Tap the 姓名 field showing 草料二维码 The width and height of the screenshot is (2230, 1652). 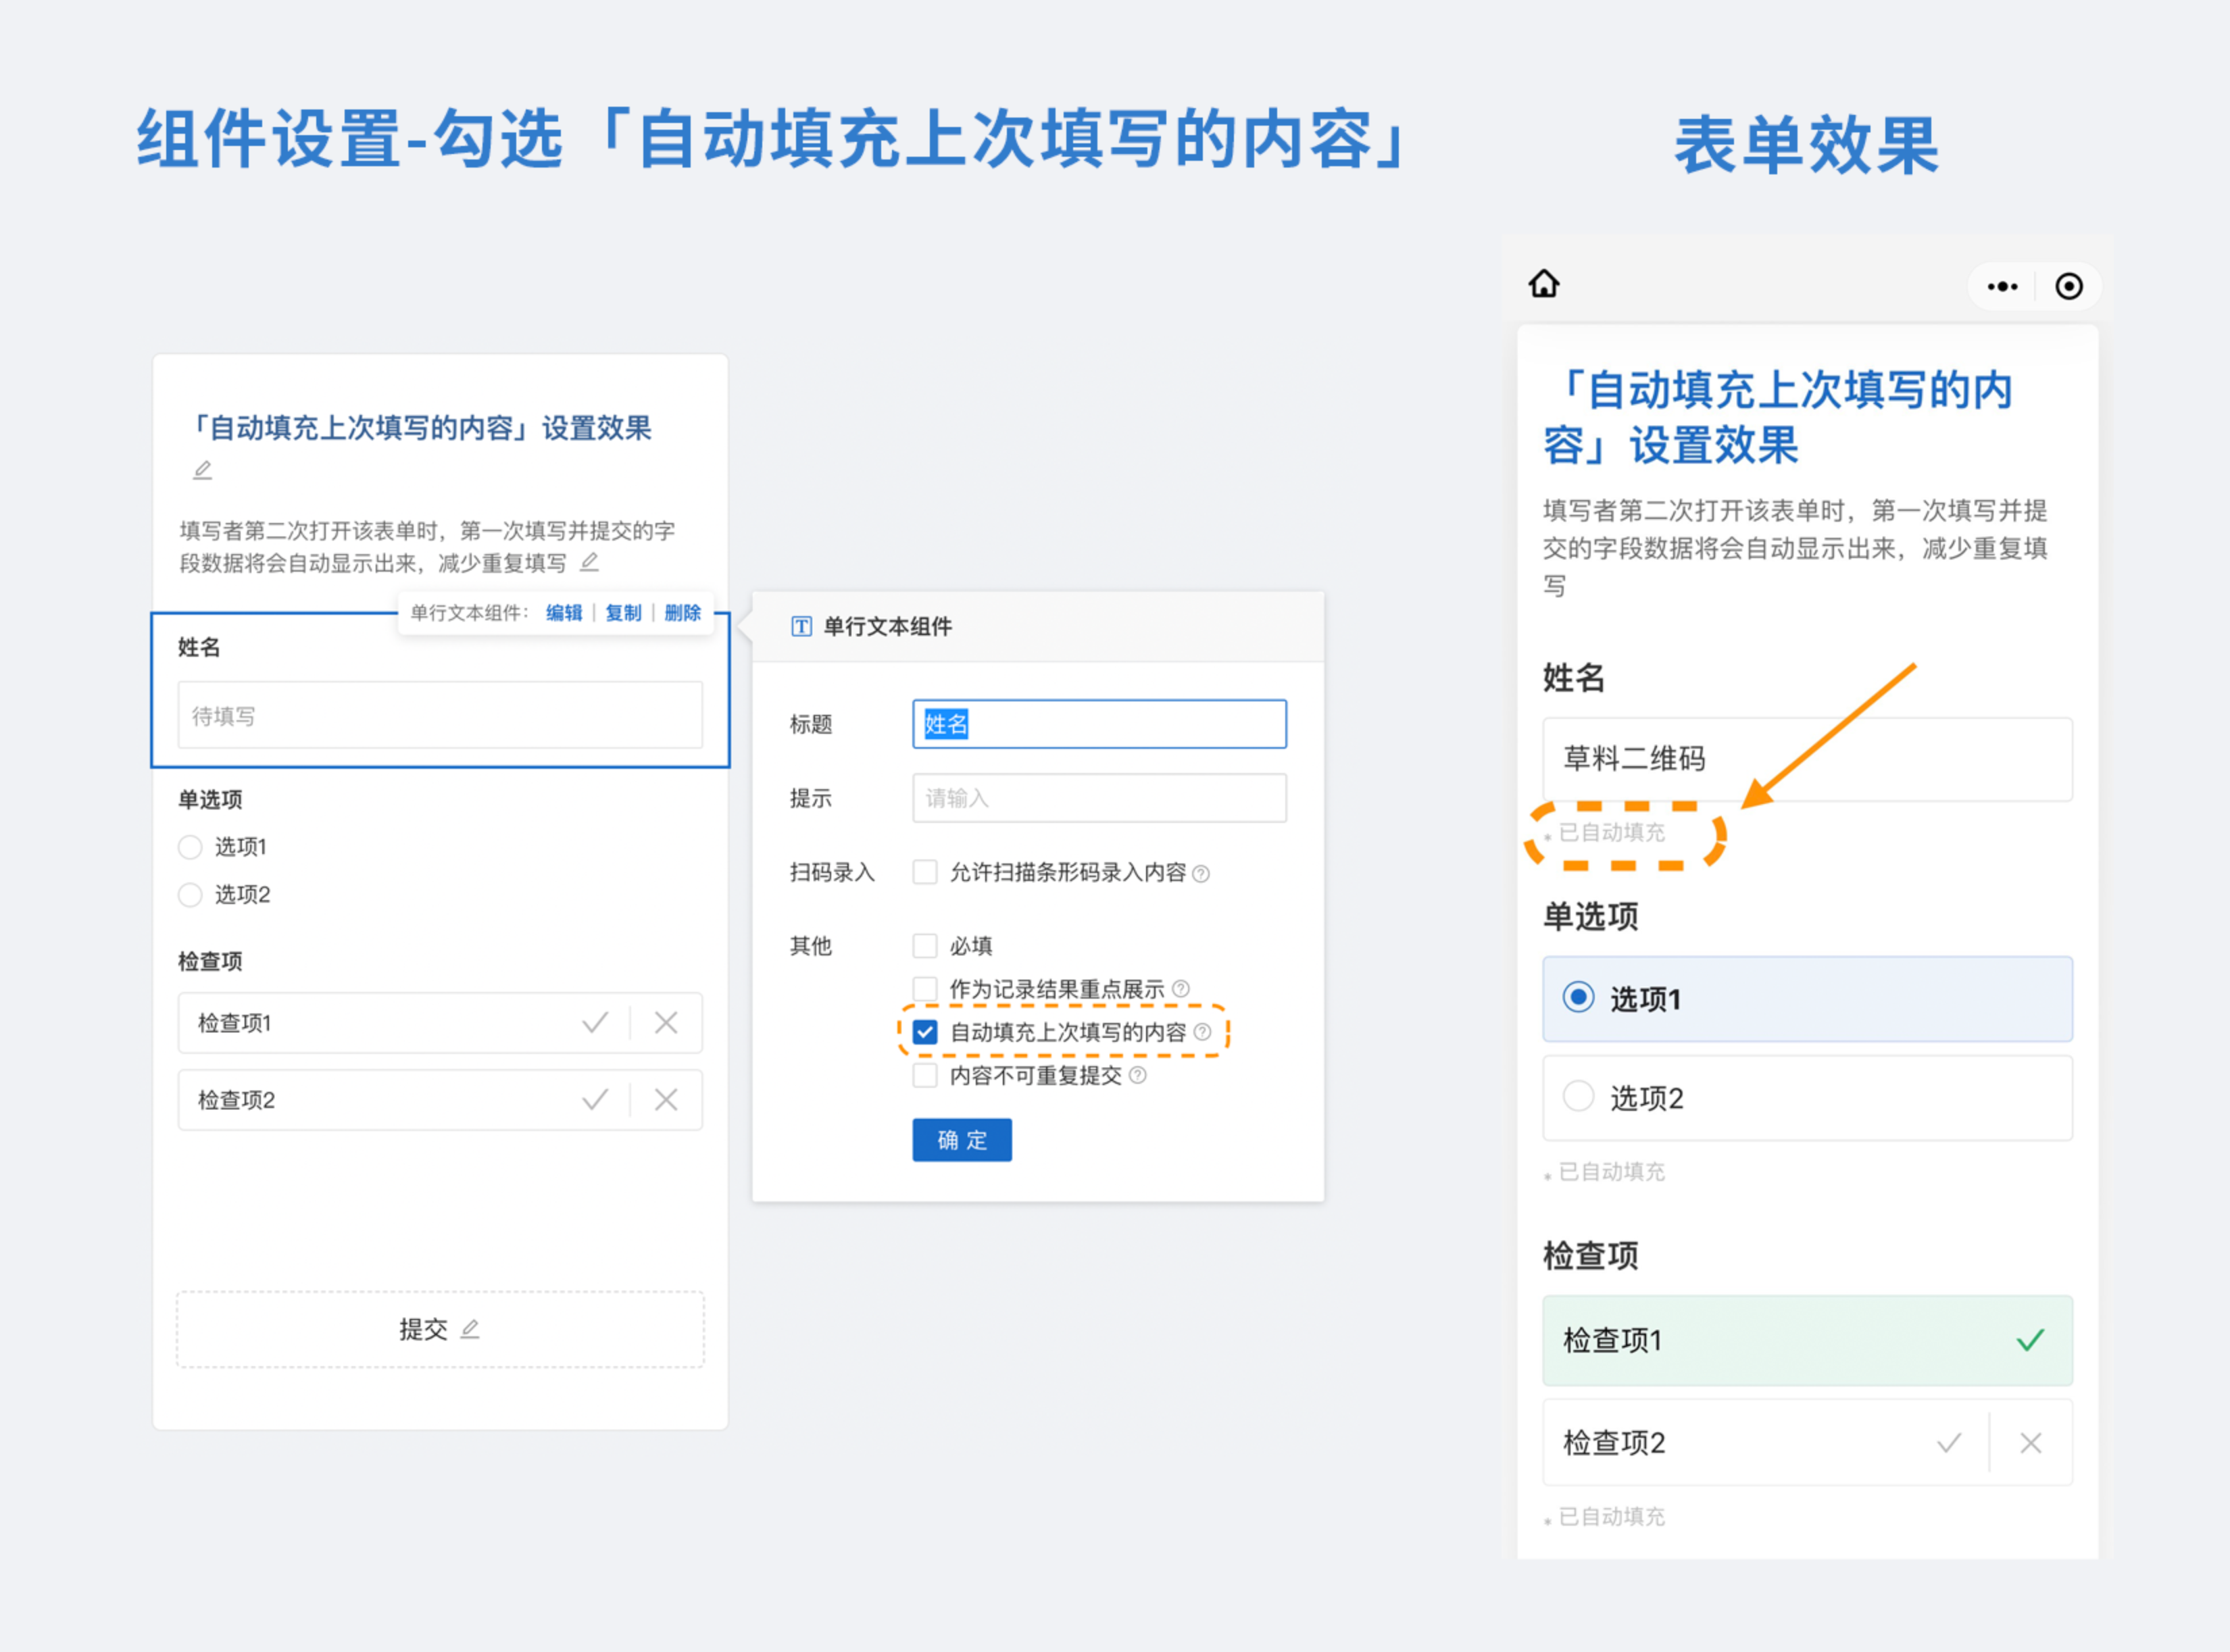click(1807, 759)
